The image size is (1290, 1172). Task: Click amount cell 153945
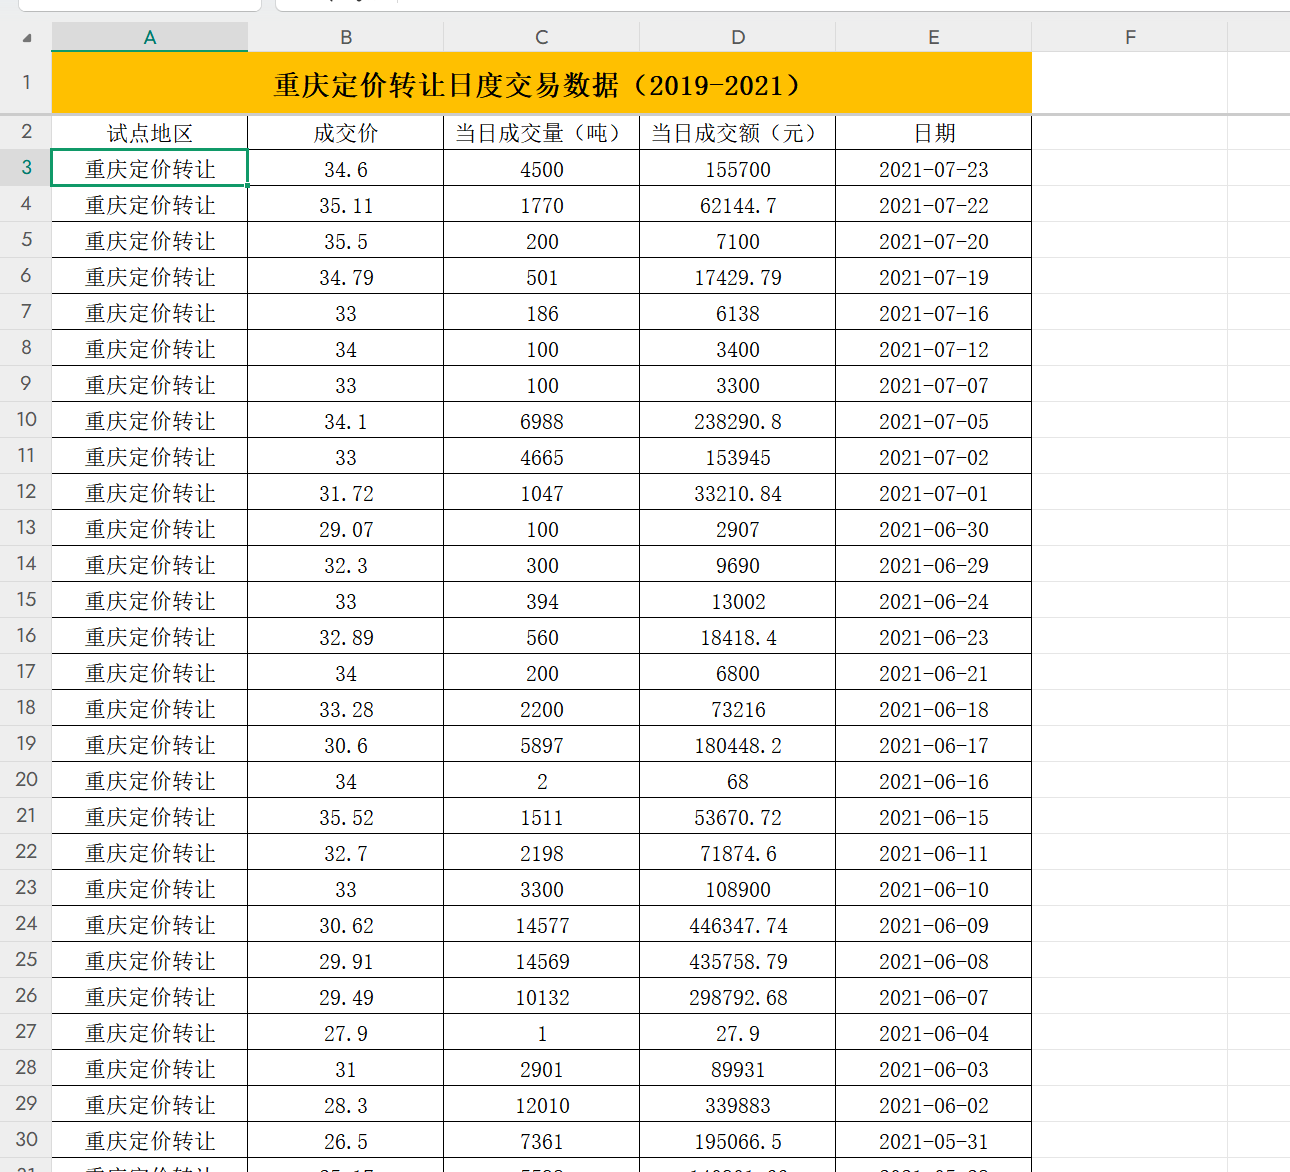pyautogui.click(x=738, y=457)
